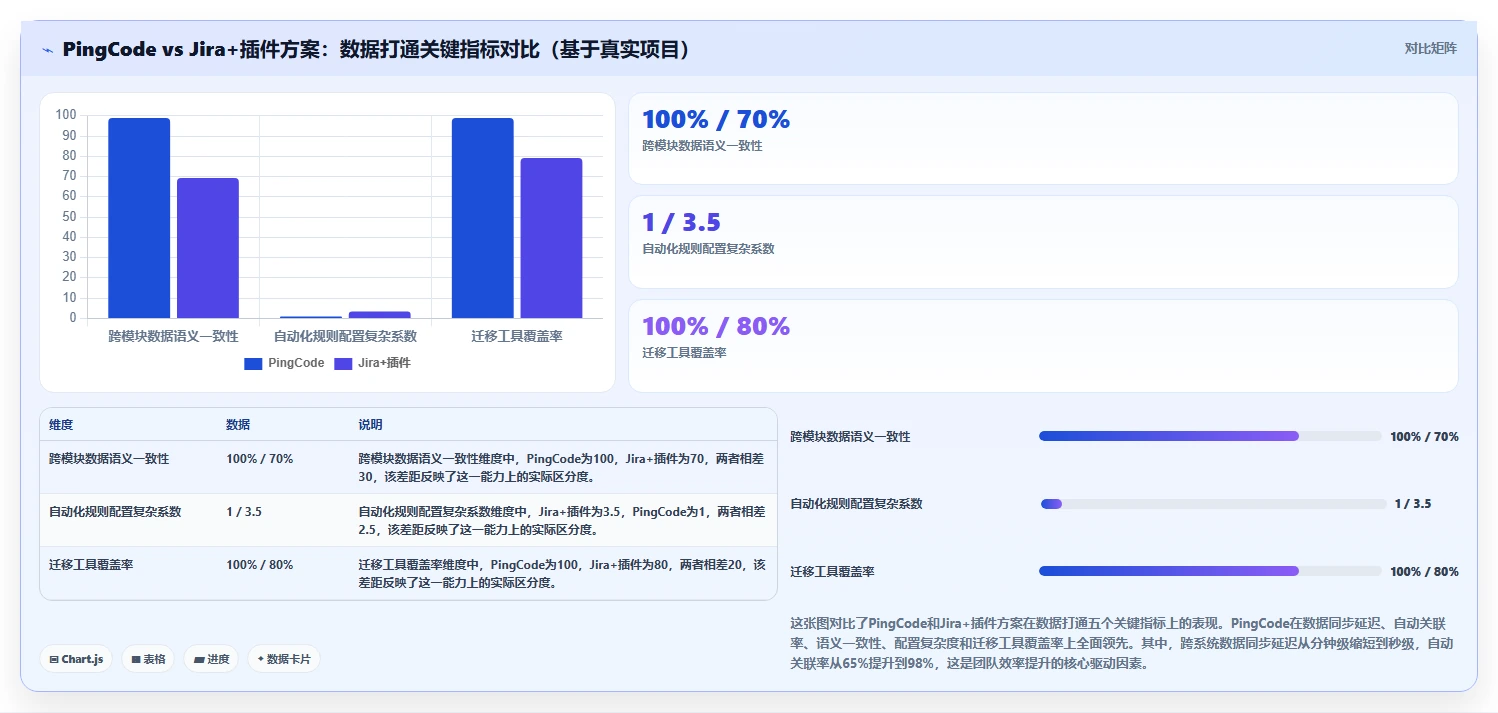The image size is (1498, 713).
Task: Toggle the Jira+插件 legend swatch in the chart
Action: 343,364
